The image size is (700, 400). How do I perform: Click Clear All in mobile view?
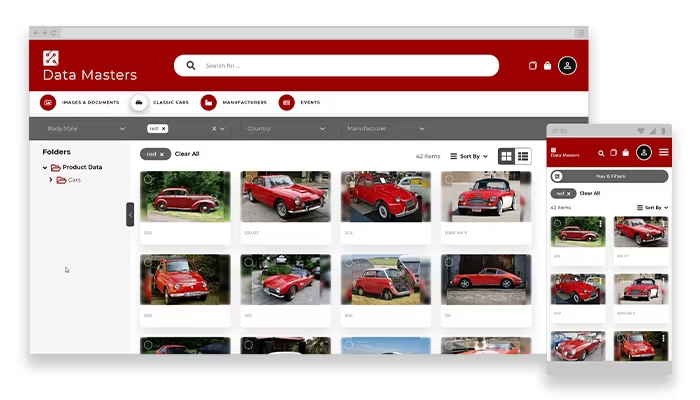[x=590, y=193]
